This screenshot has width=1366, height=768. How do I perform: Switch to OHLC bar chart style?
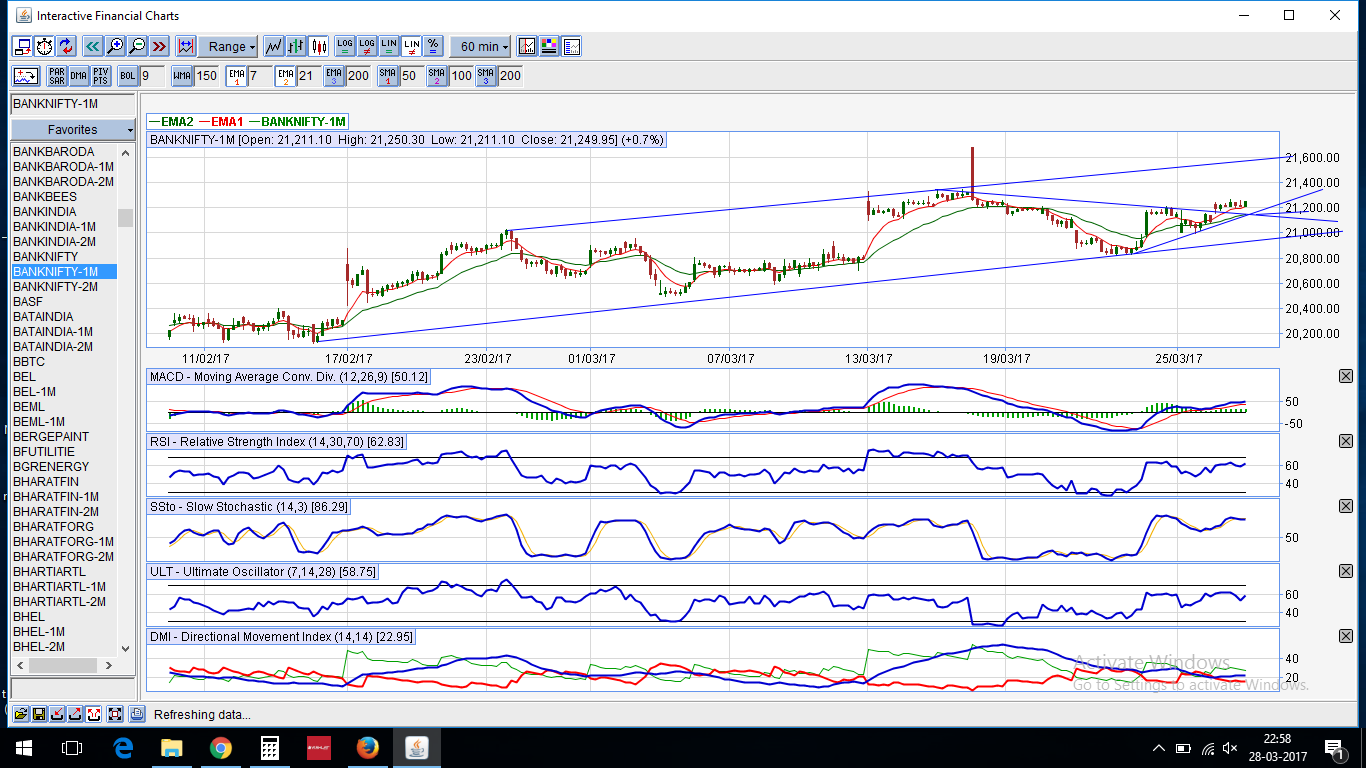pos(296,46)
